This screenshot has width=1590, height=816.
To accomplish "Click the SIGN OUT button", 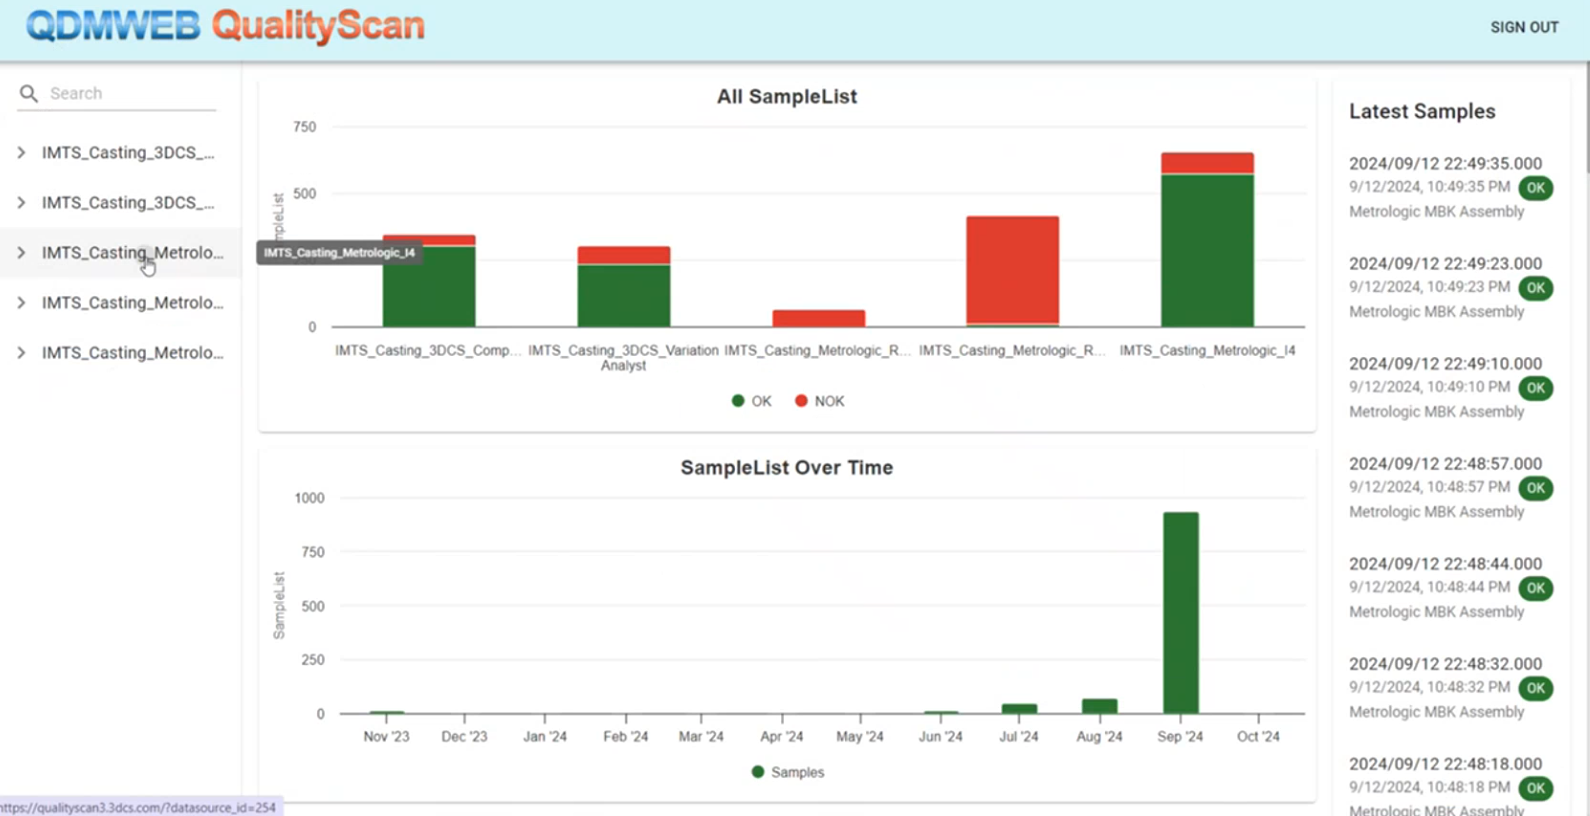I will pyautogui.click(x=1524, y=27).
